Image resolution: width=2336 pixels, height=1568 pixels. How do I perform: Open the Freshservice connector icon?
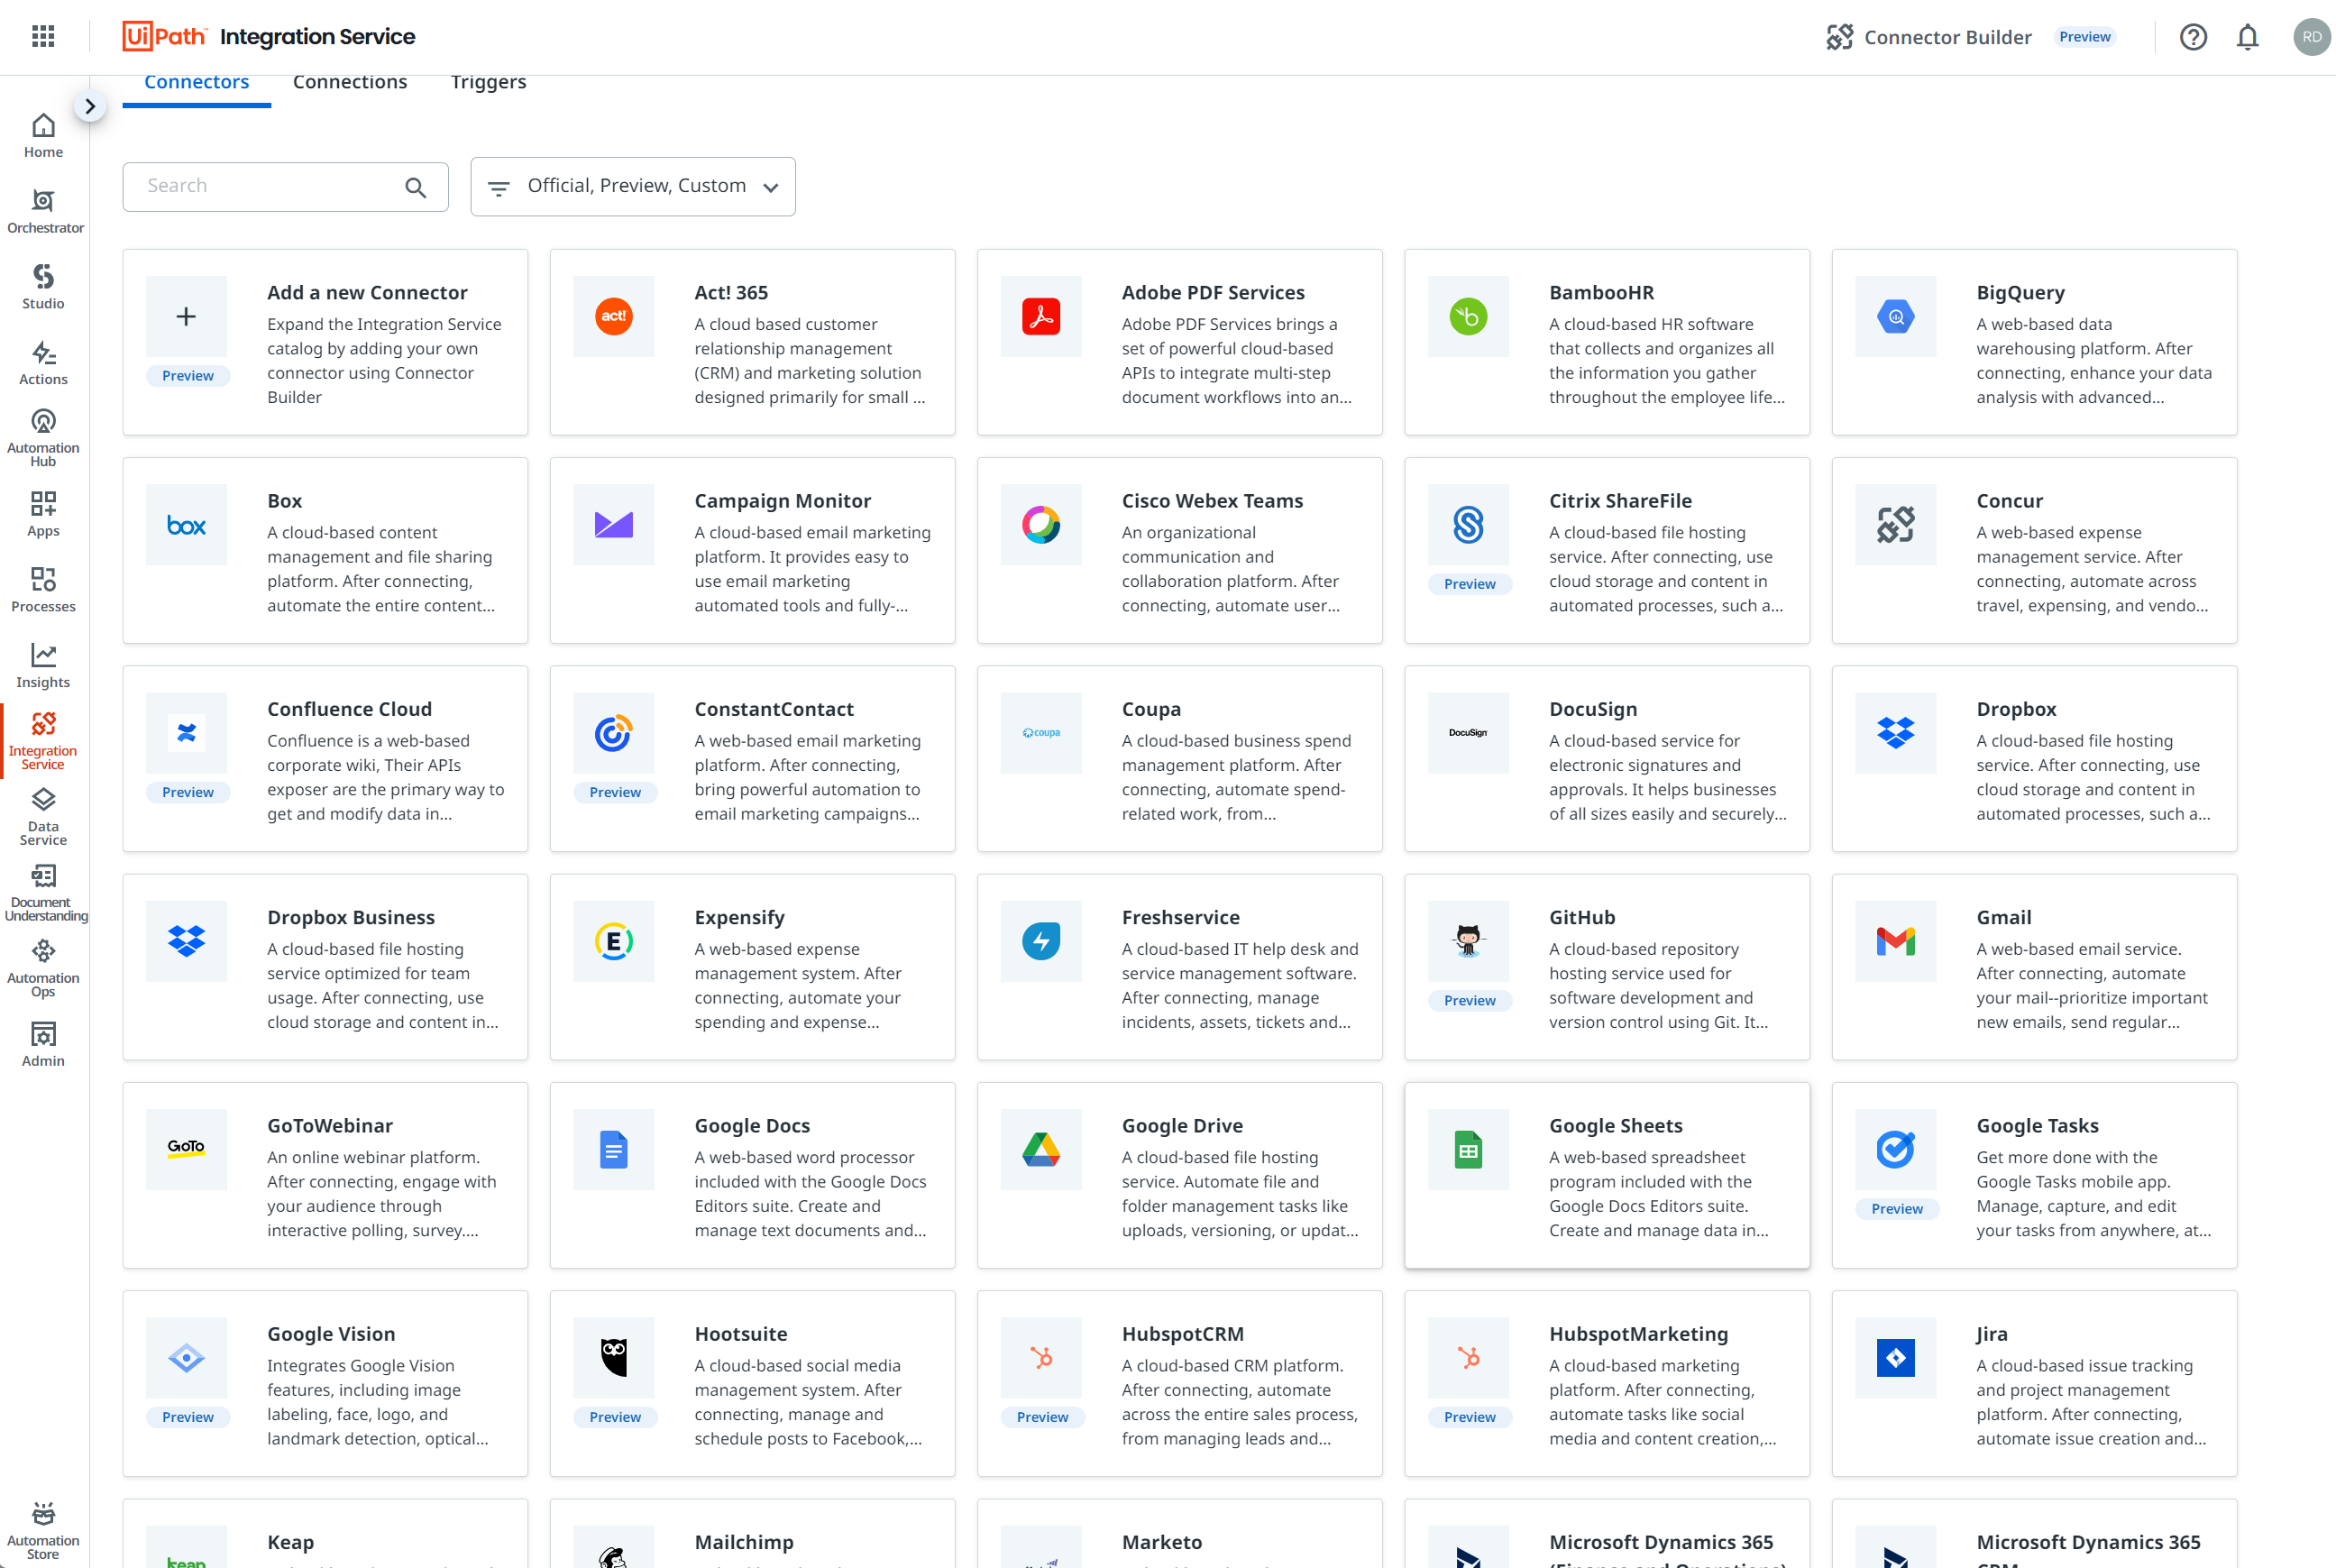pos(1041,941)
